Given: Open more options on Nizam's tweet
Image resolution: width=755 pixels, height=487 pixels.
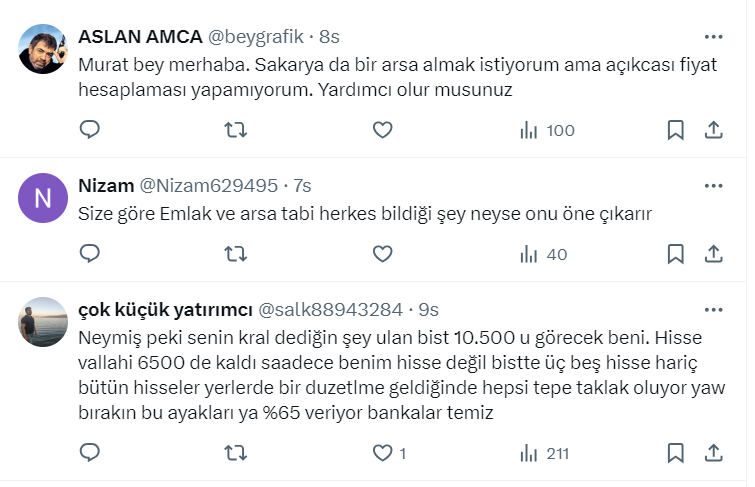Looking at the screenshot, I should click(x=713, y=186).
